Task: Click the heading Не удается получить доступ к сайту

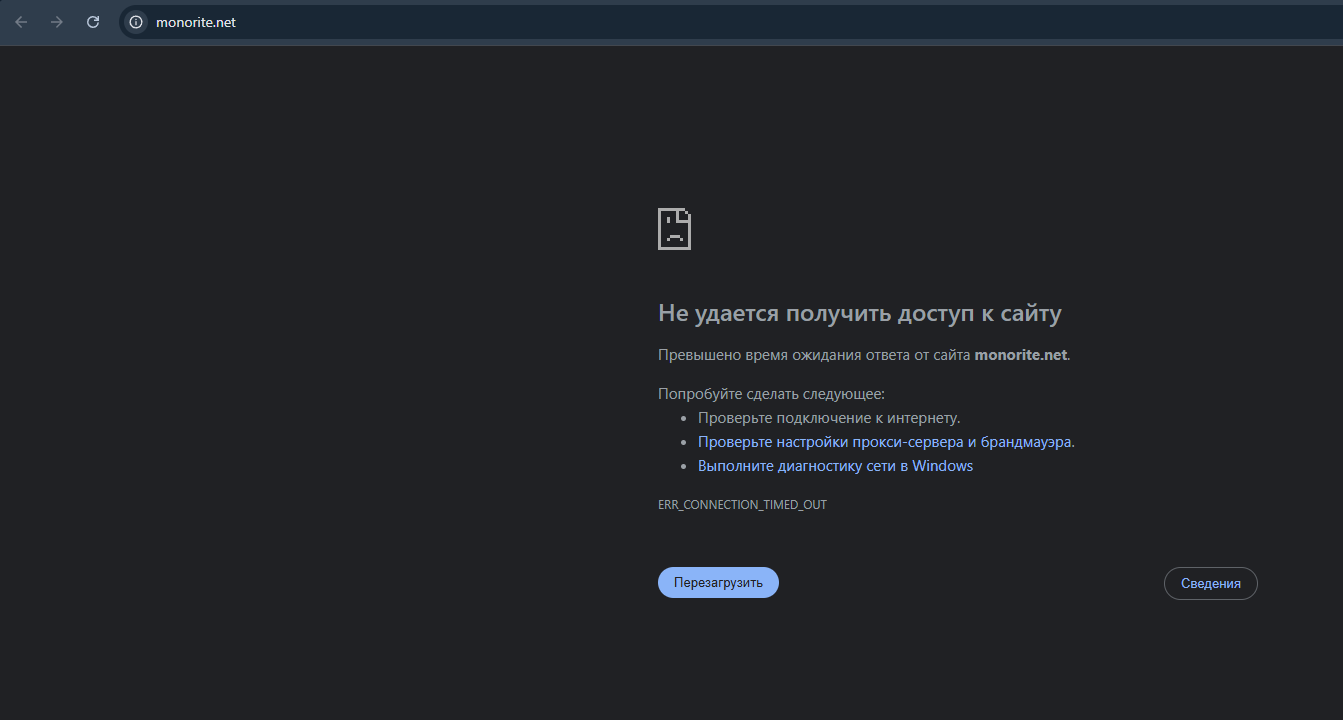Action: (x=859, y=313)
